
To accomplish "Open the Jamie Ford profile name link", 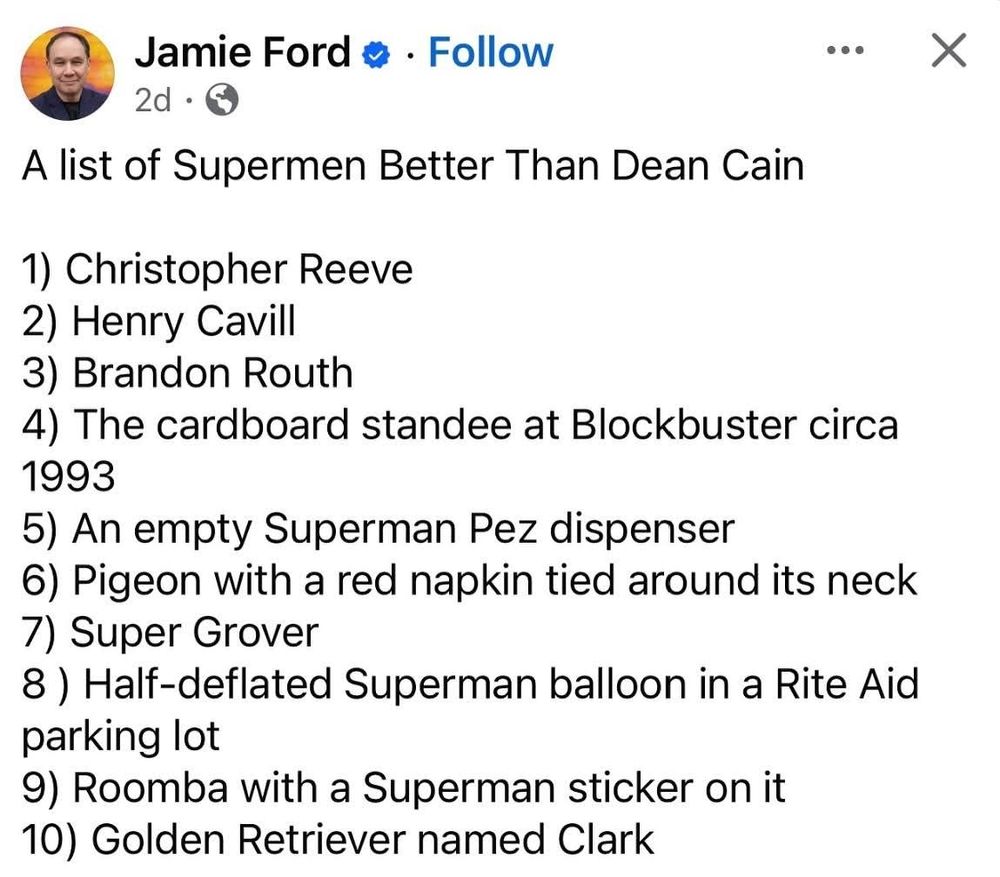I will coord(242,52).
